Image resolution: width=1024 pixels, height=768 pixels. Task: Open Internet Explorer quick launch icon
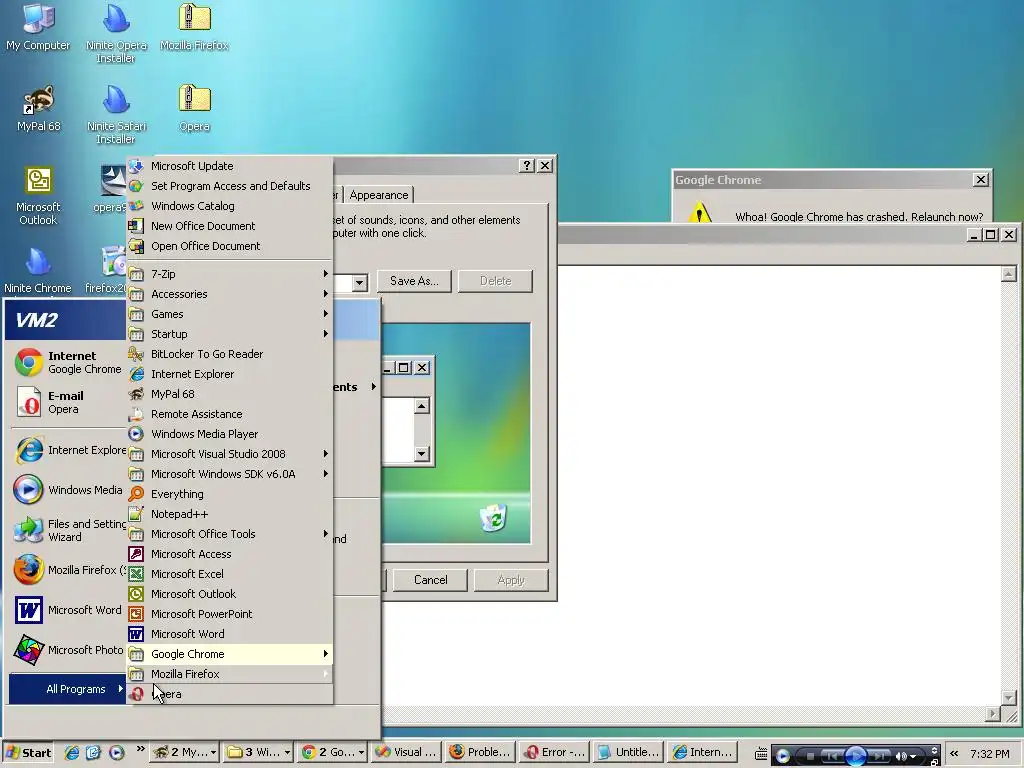[72, 752]
